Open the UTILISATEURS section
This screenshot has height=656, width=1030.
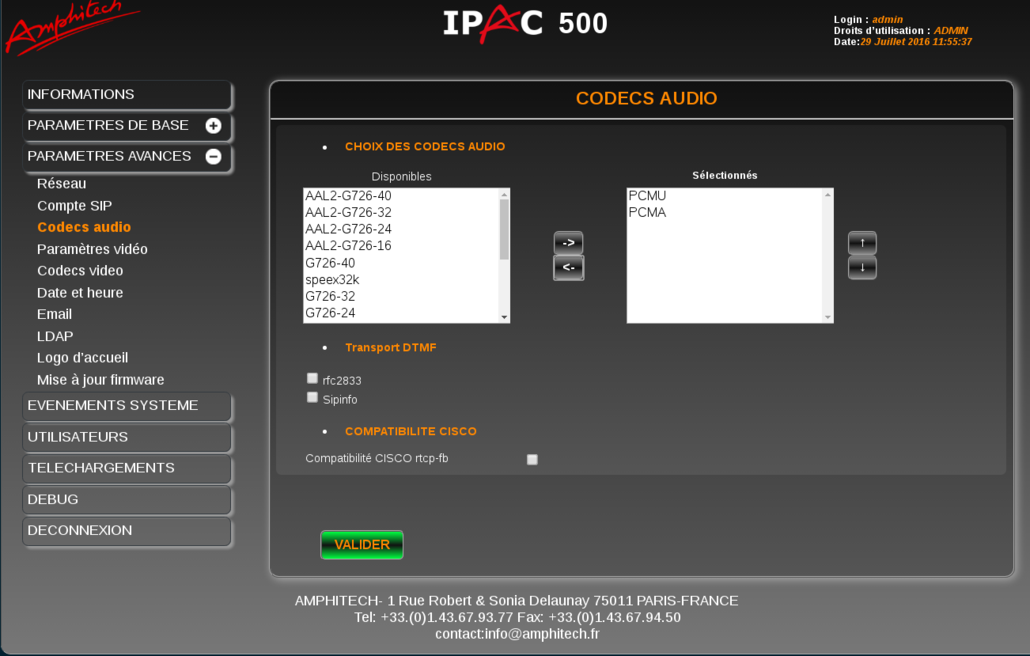coord(127,437)
